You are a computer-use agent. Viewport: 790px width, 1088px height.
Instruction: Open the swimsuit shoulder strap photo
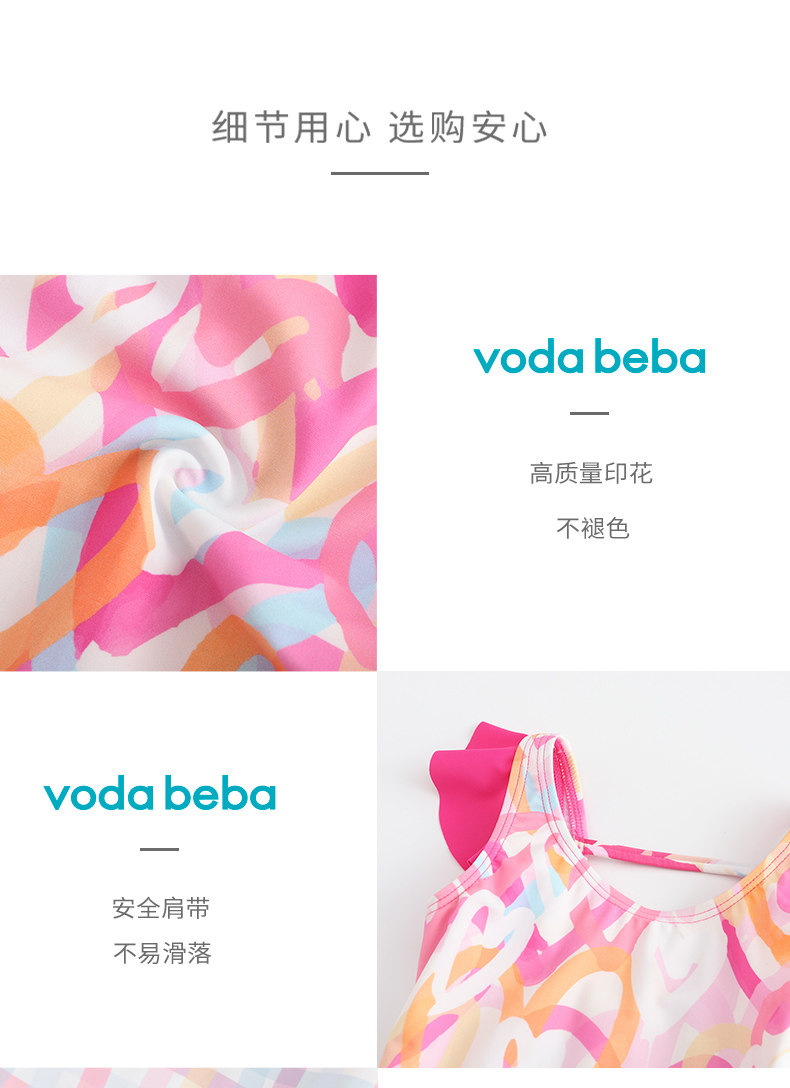(583, 869)
